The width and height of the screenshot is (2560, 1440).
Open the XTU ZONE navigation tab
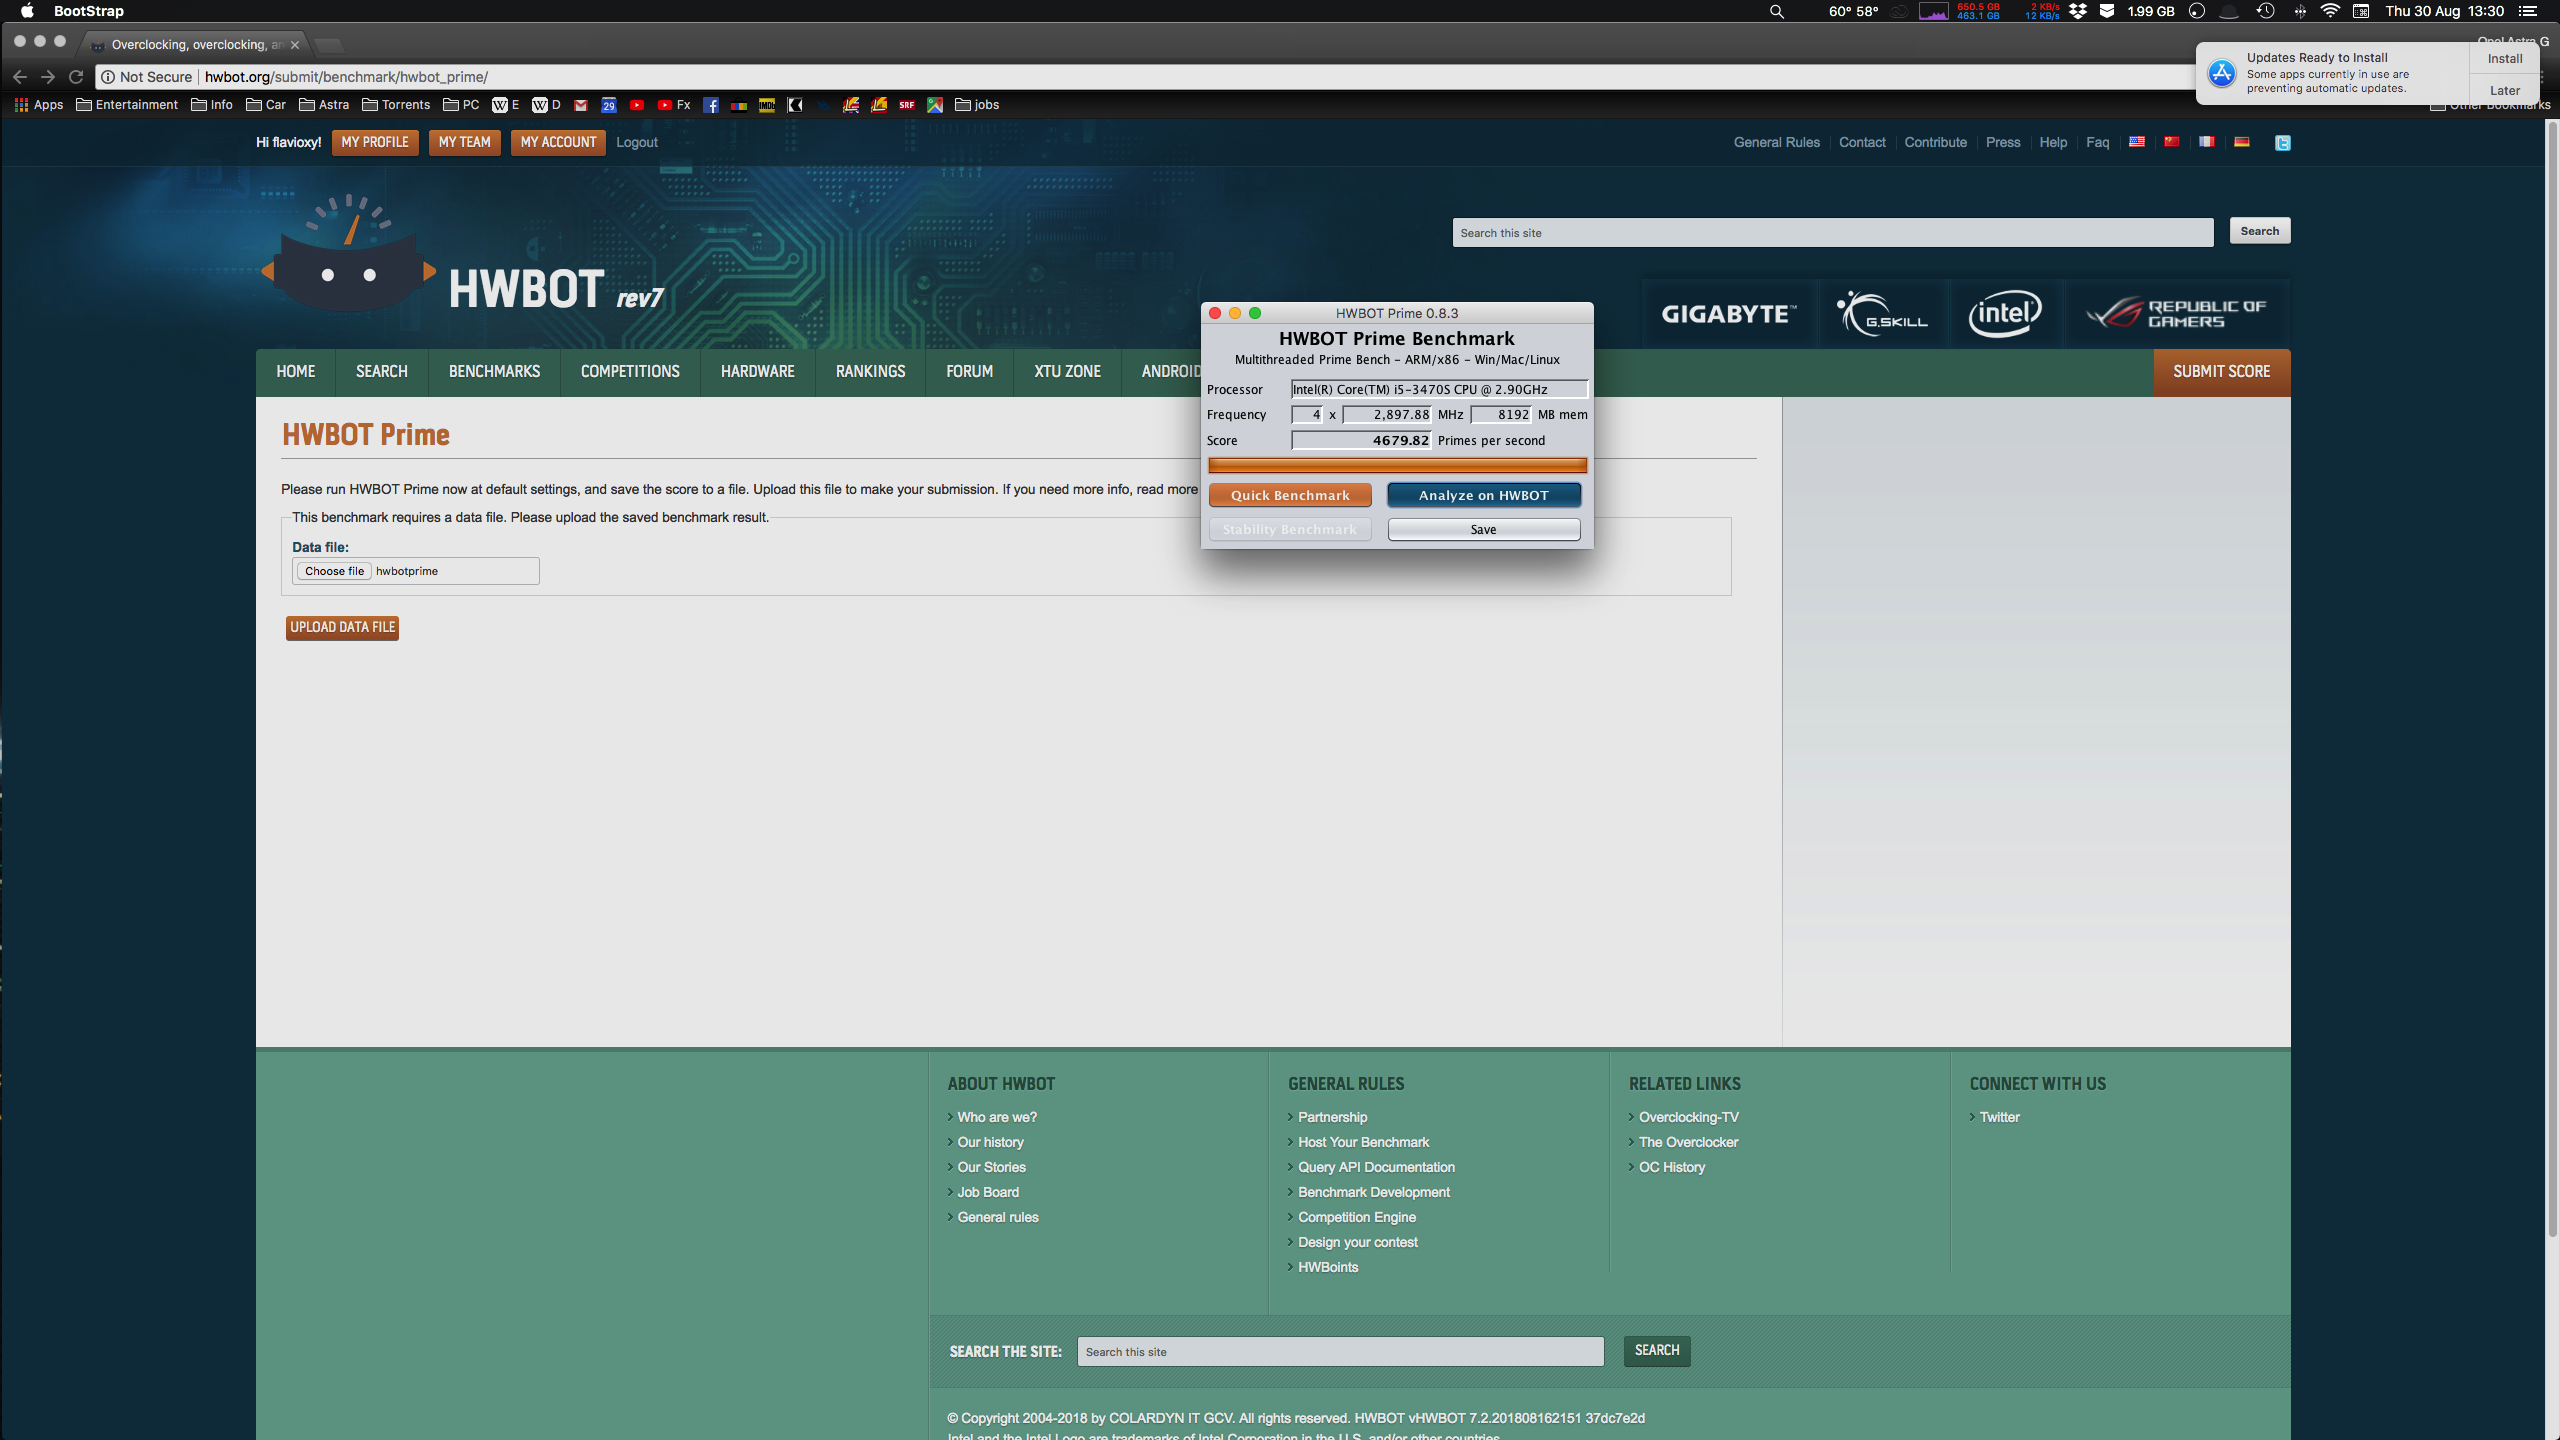point(1067,372)
